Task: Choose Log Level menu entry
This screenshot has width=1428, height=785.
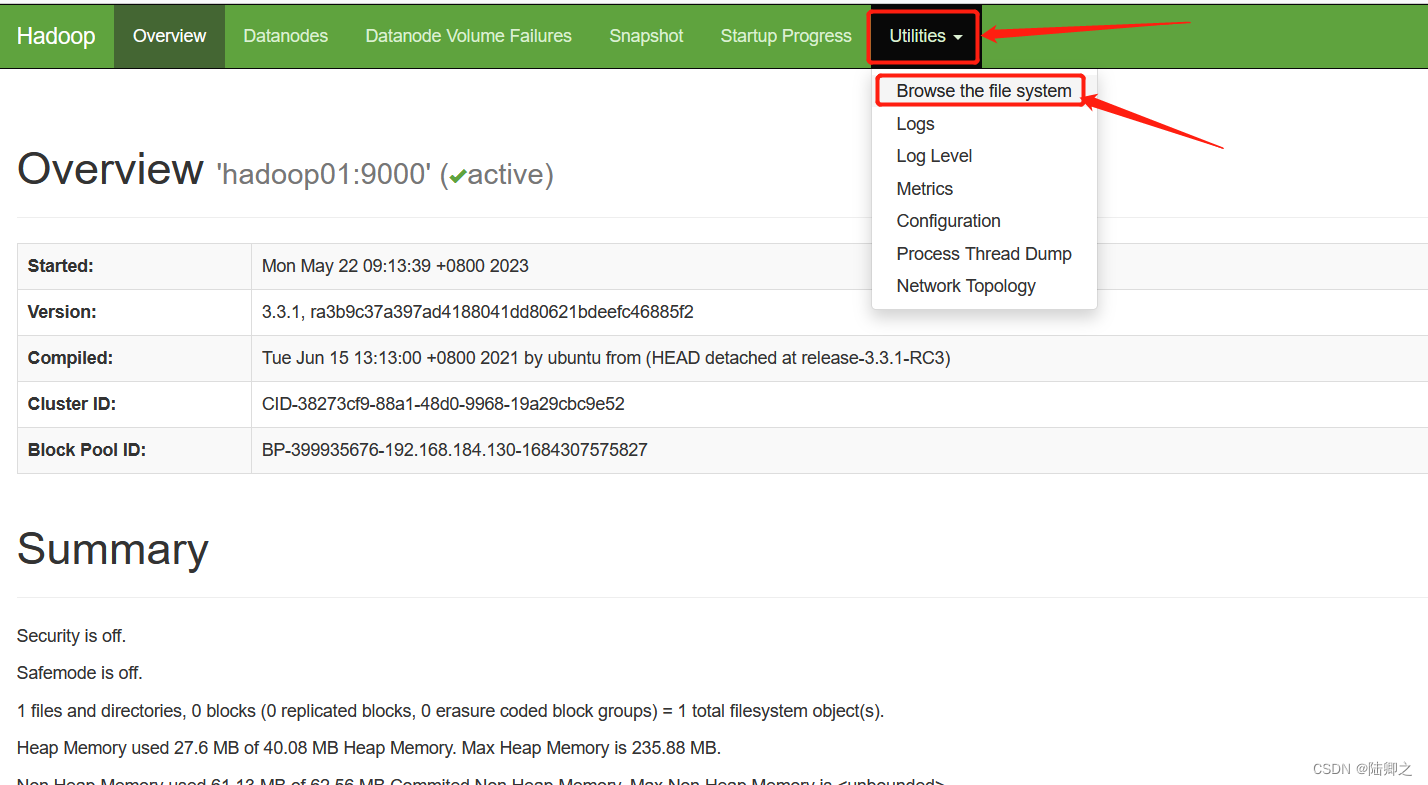Action: coord(935,156)
